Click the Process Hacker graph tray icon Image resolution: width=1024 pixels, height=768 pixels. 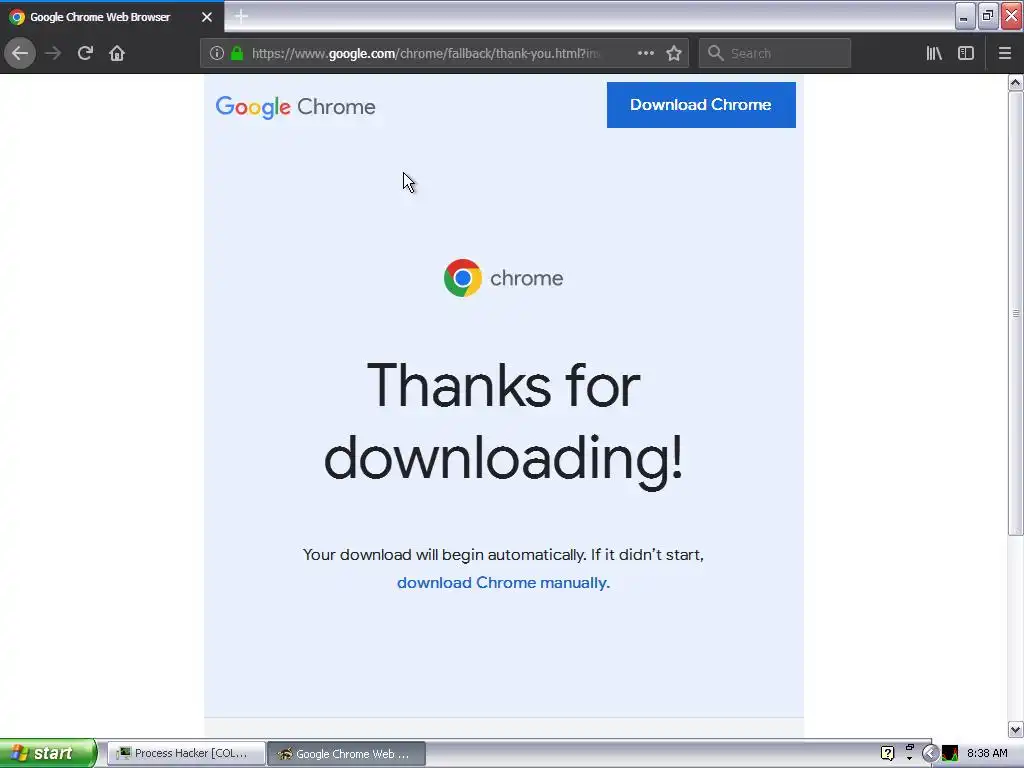pyautogui.click(x=950, y=754)
